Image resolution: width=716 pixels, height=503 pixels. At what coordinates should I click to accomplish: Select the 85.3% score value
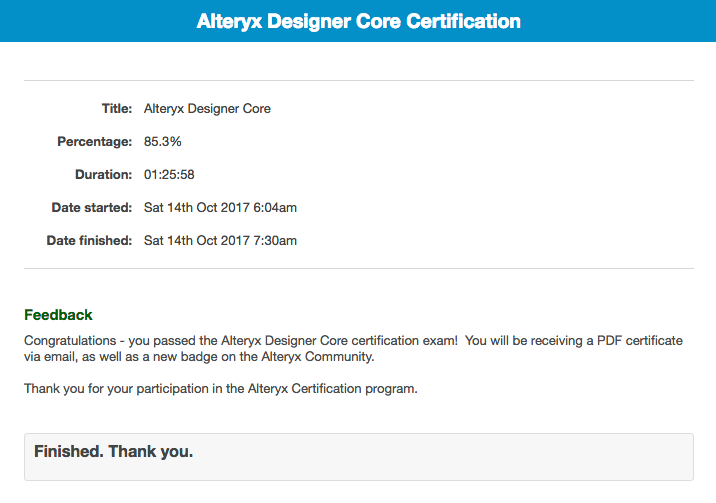(163, 142)
